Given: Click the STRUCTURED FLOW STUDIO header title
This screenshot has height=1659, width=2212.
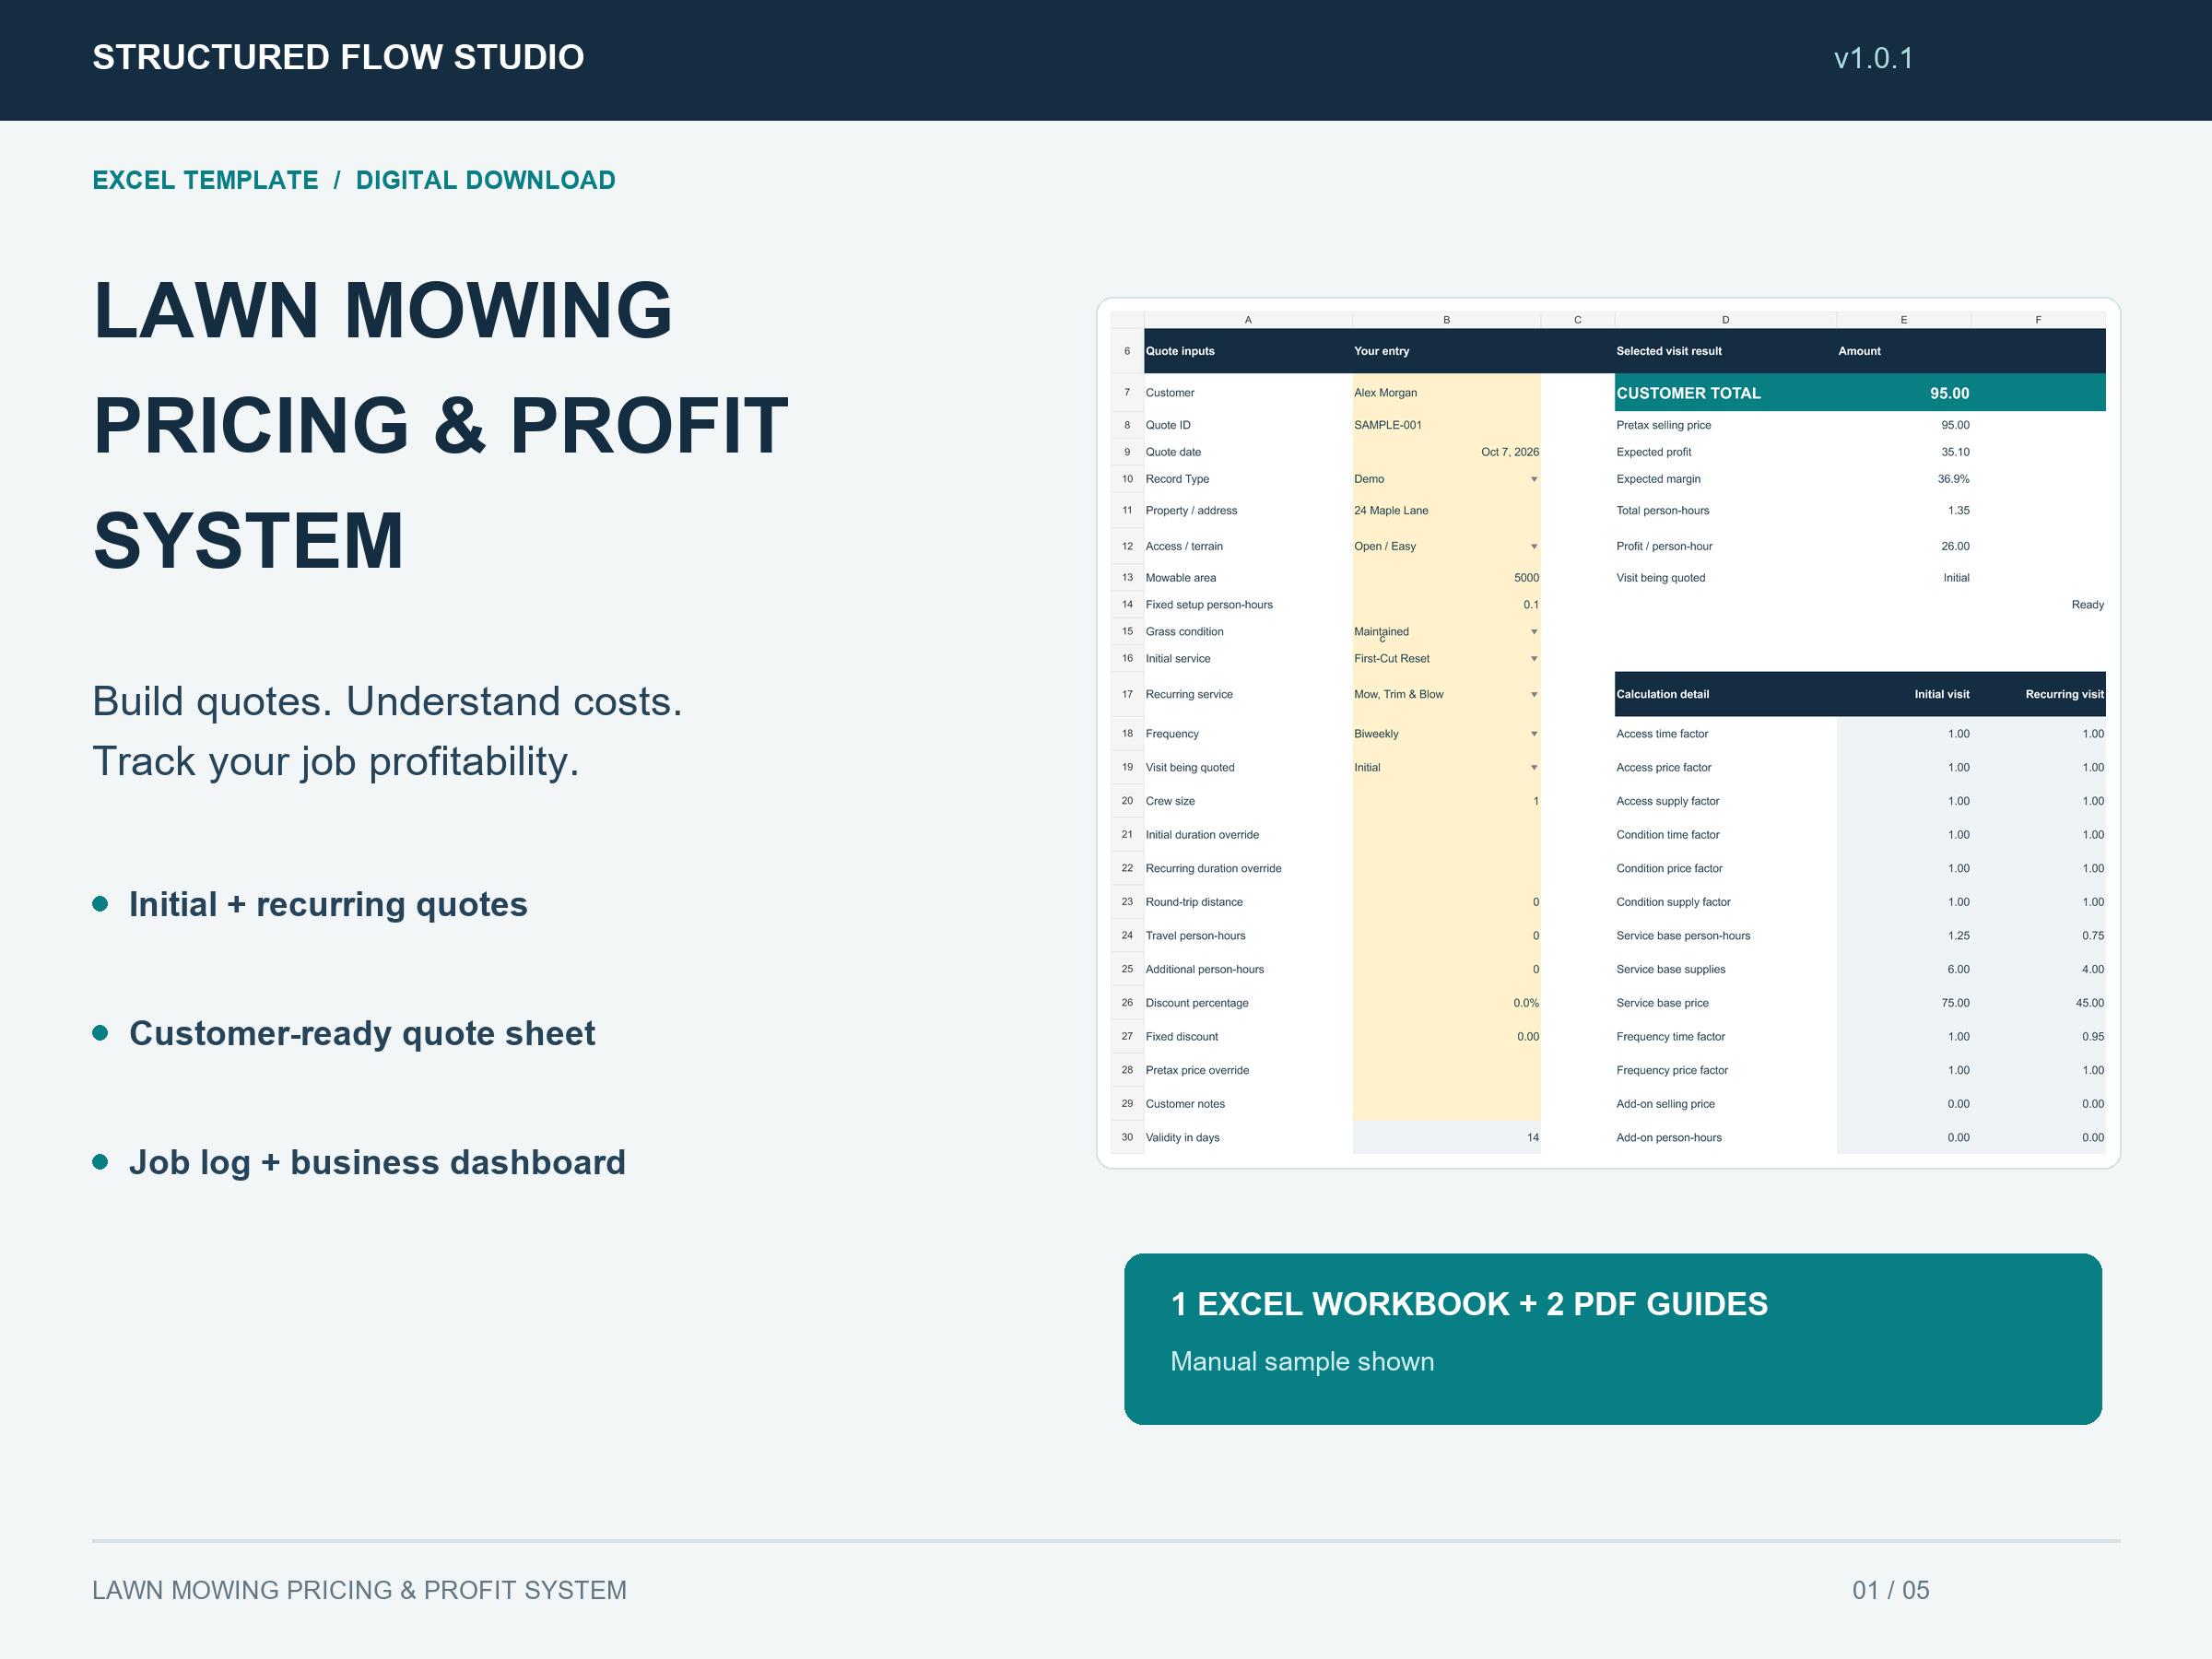Looking at the screenshot, I should click(x=338, y=57).
